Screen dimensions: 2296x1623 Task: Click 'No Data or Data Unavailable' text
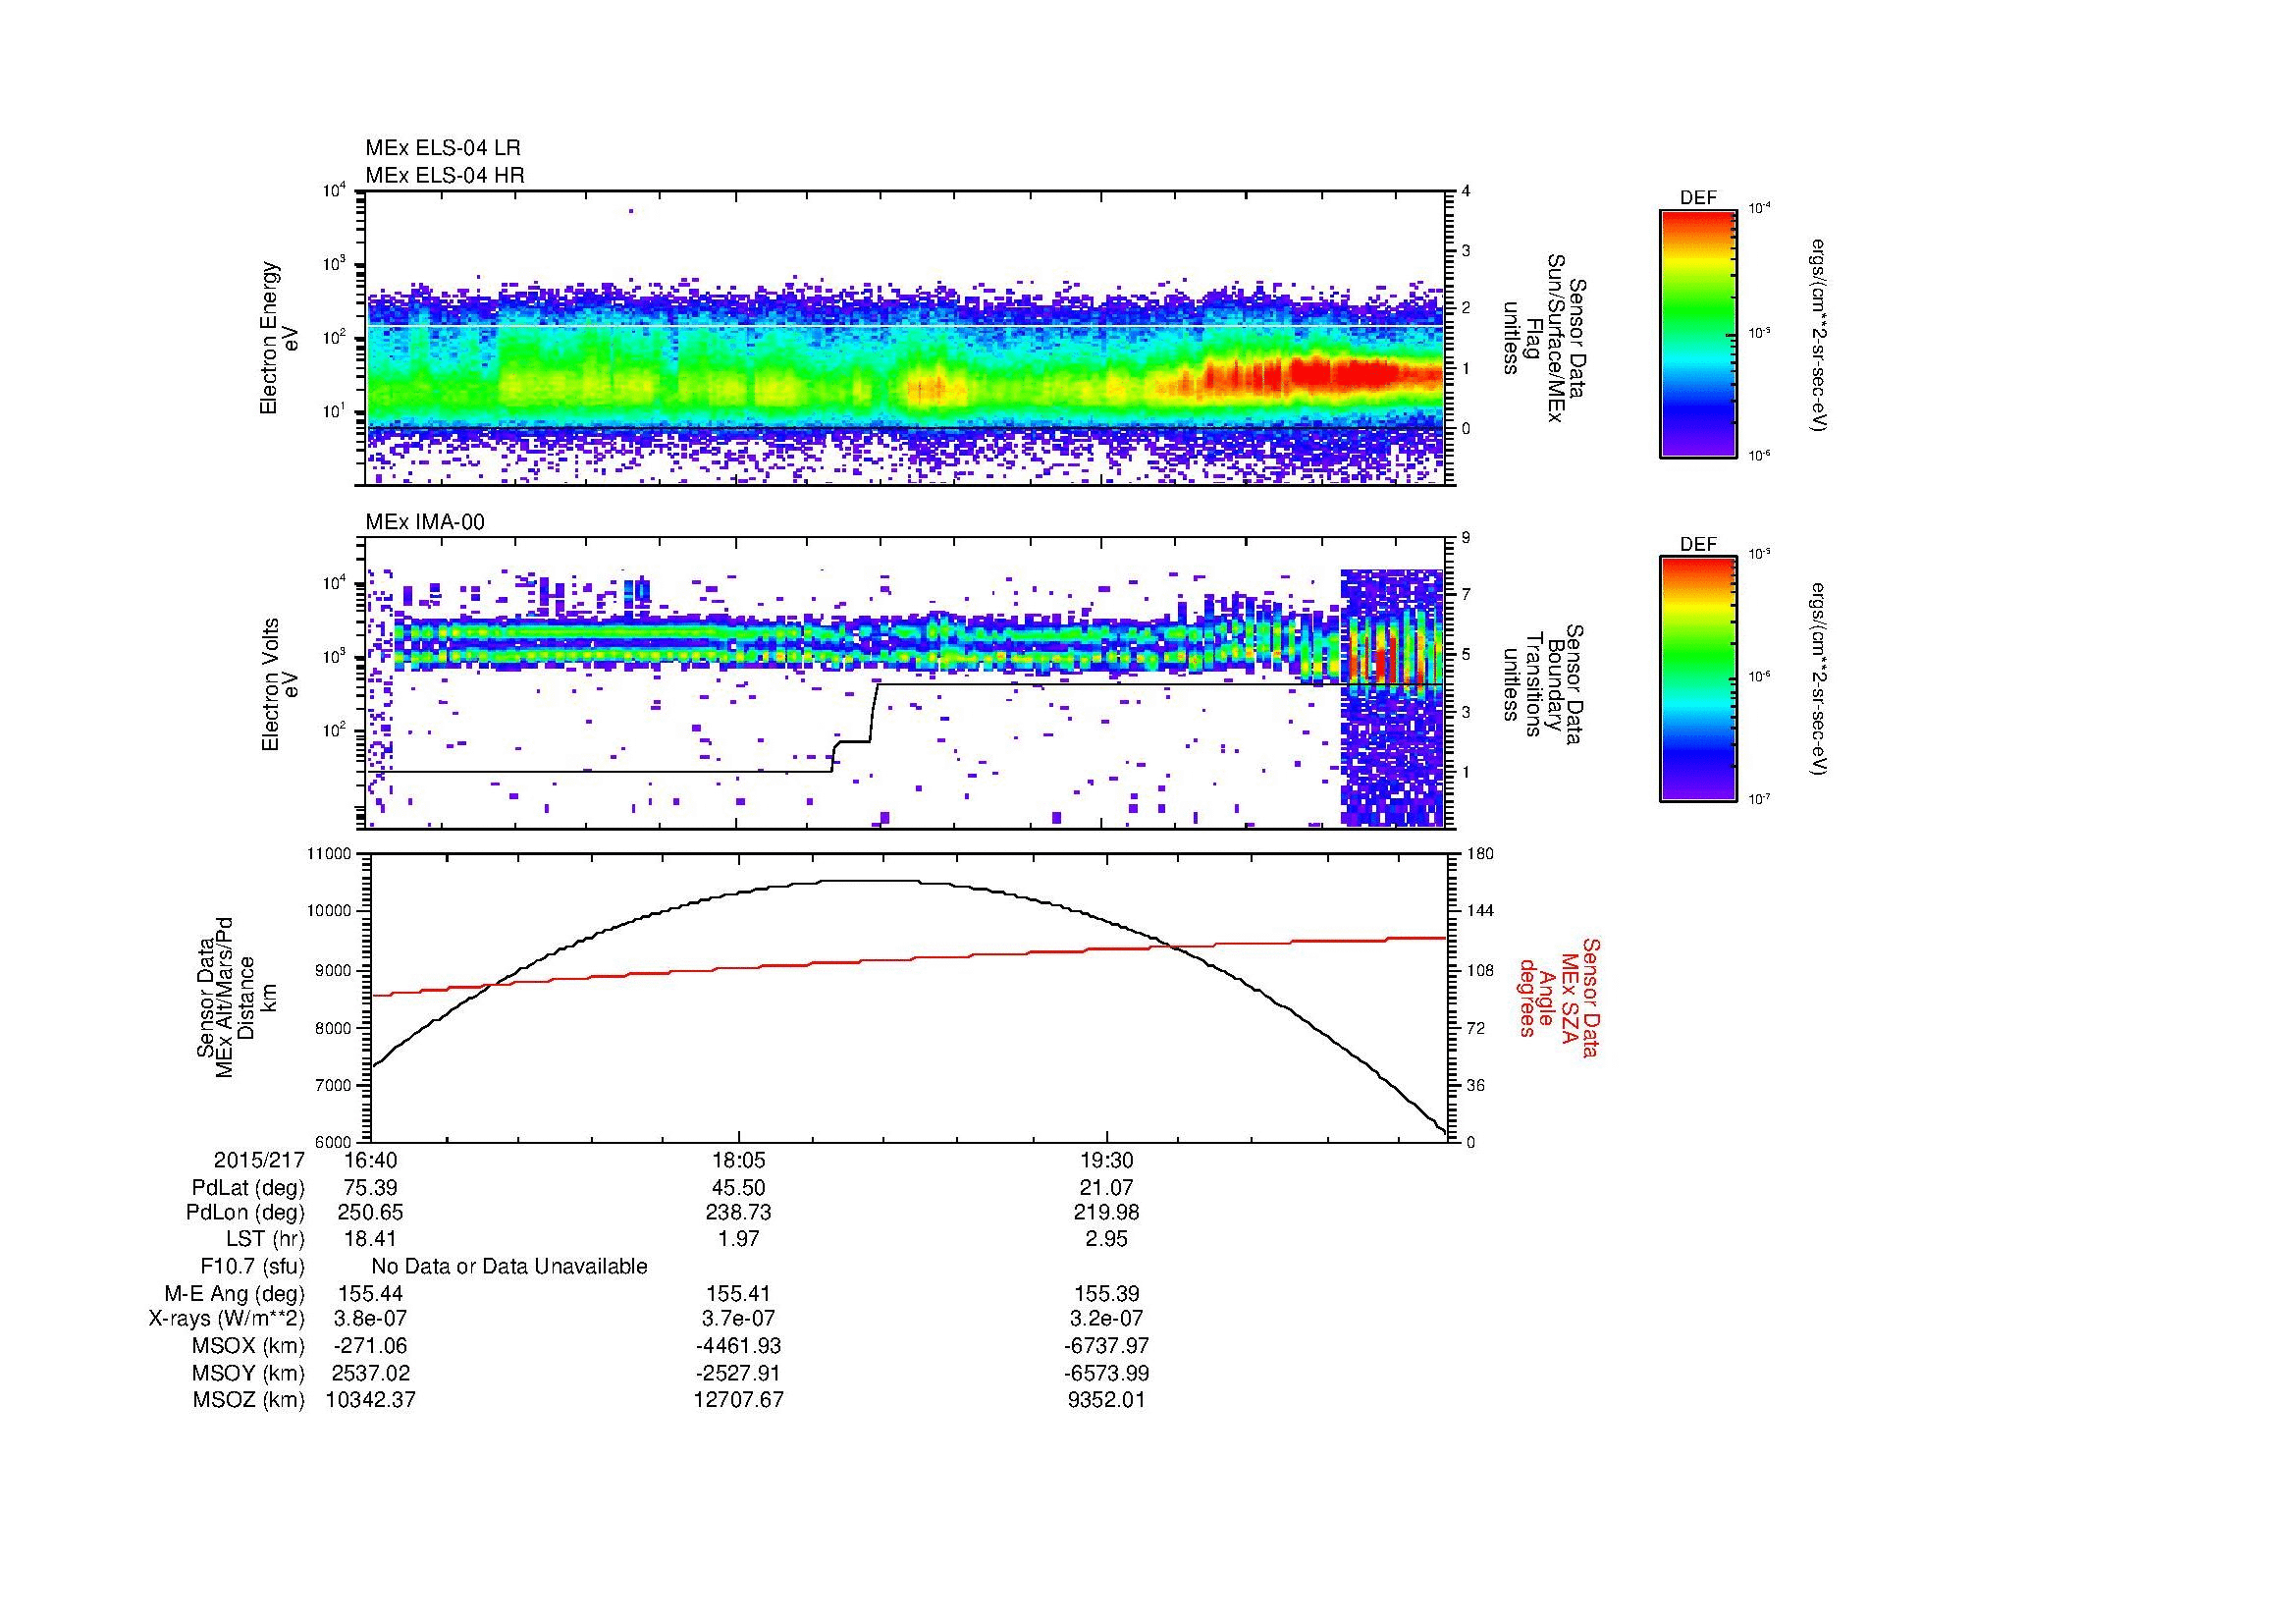509,1266
